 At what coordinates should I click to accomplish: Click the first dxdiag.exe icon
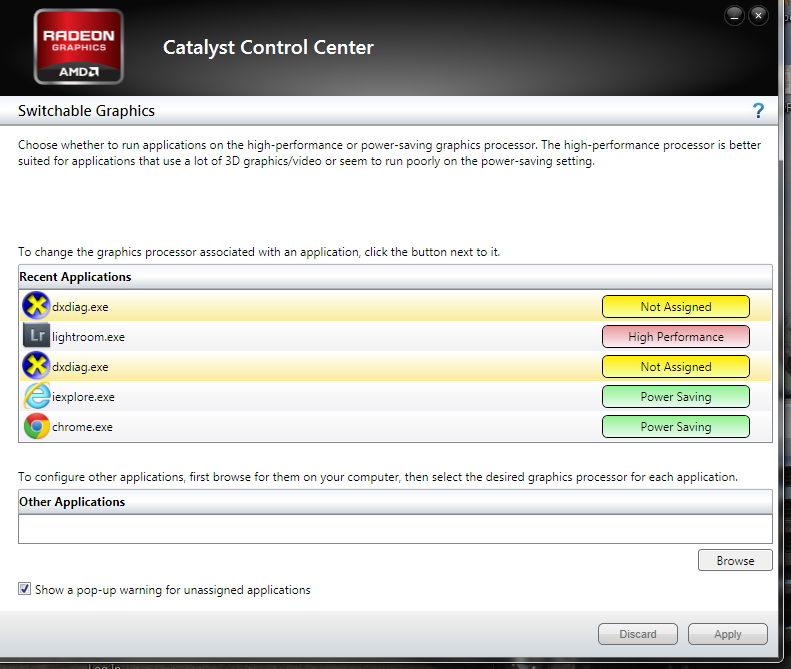36,306
